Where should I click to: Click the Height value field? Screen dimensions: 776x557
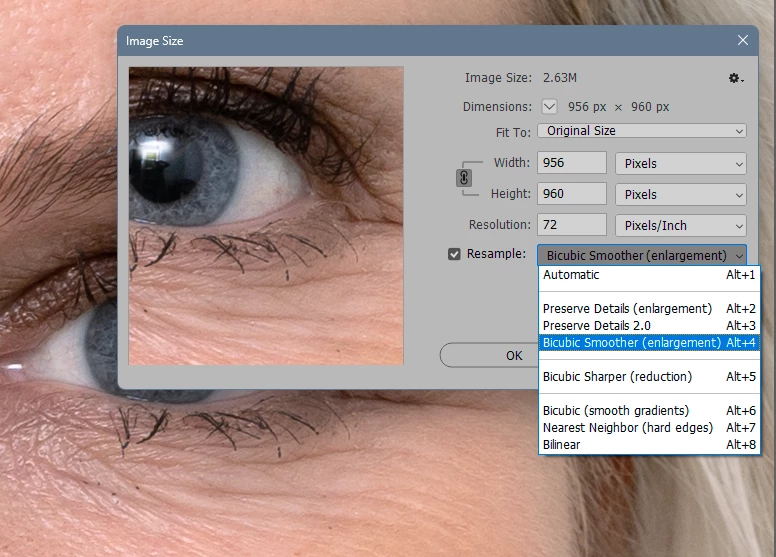572,194
